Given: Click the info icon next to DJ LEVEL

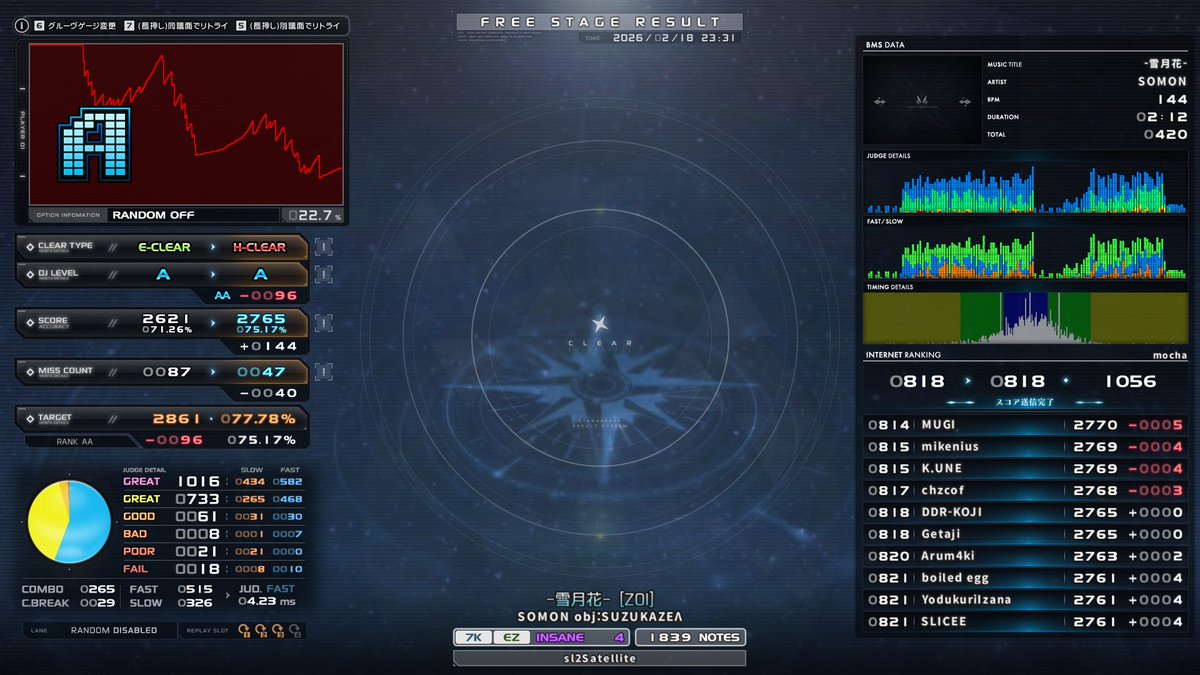Looking at the screenshot, I should (322, 275).
